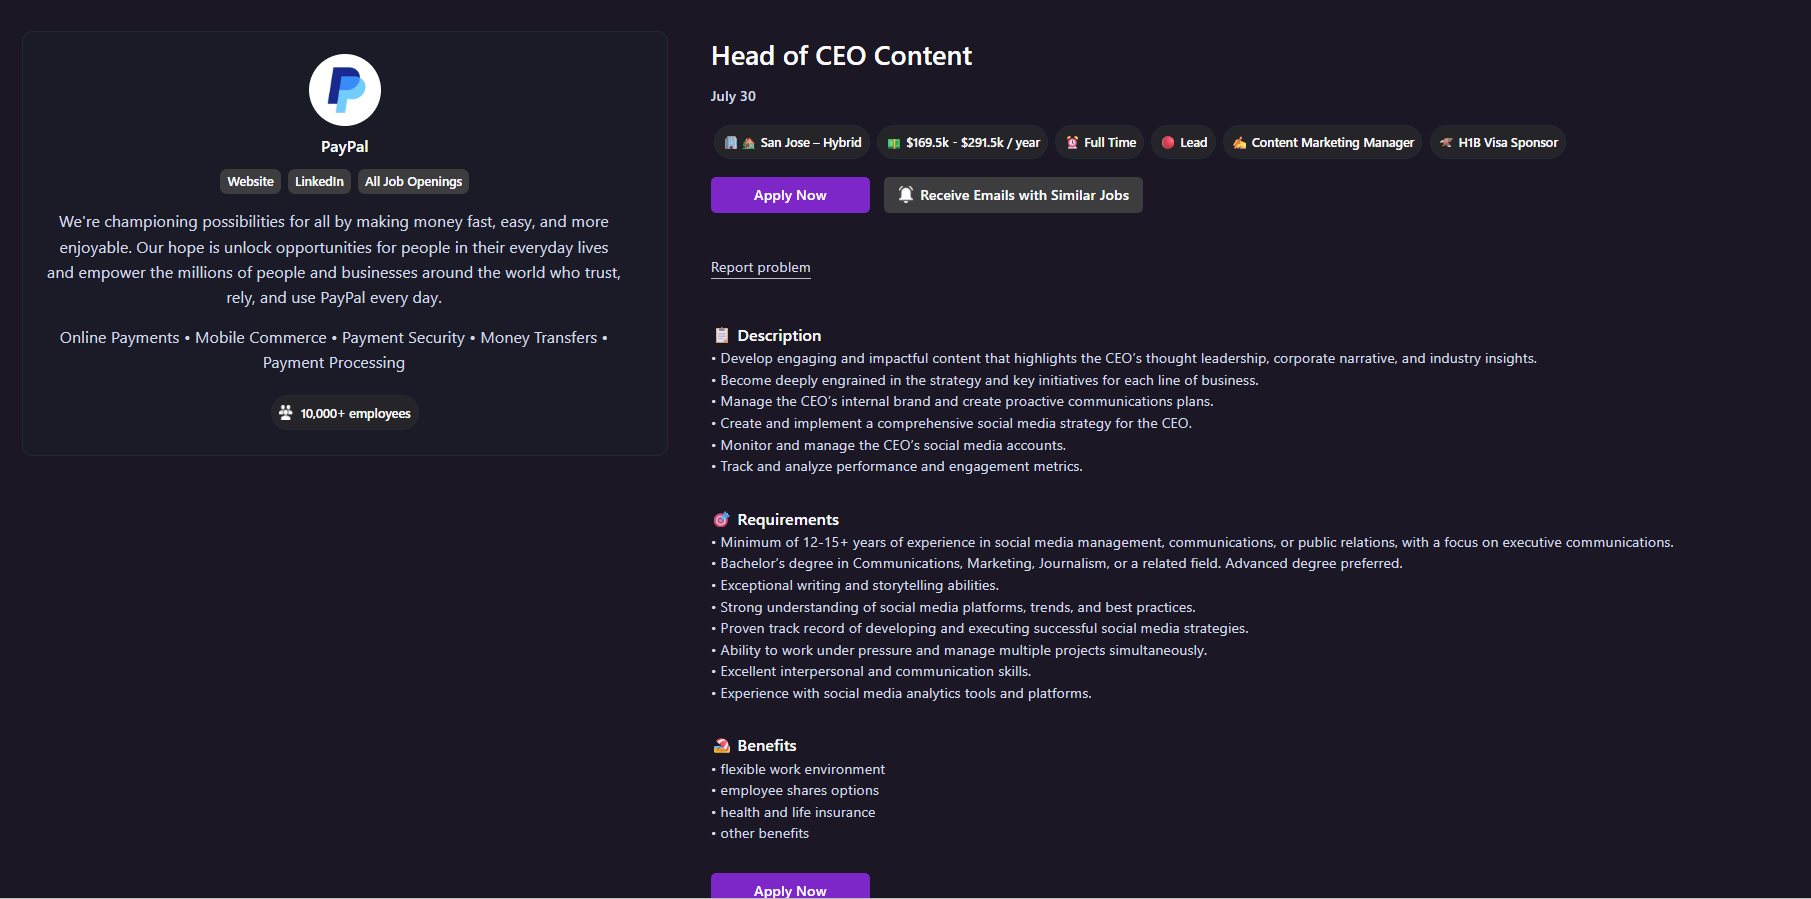Click the dartboard icon beside Requirements
The image size is (1811, 899).
pos(721,519)
